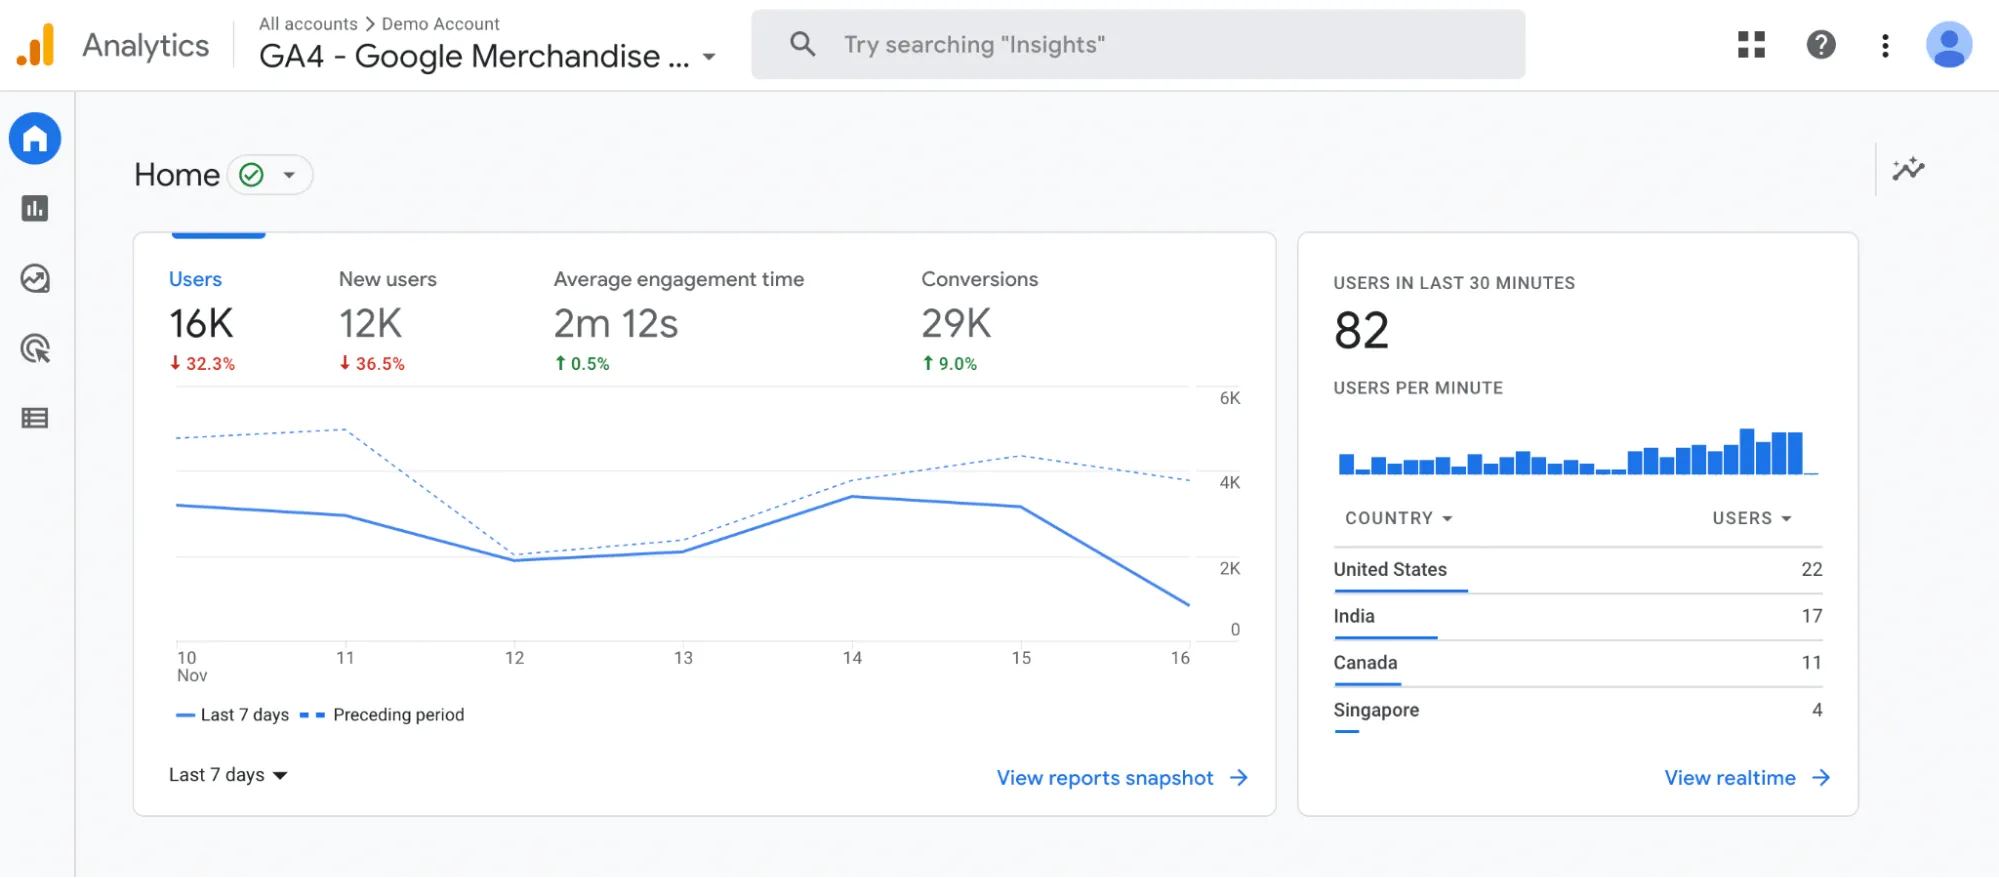This screenshot has height=878, width=1999.
Task: Click the 9.0% conversions increase indicator
Action: [x=949, y=364]
